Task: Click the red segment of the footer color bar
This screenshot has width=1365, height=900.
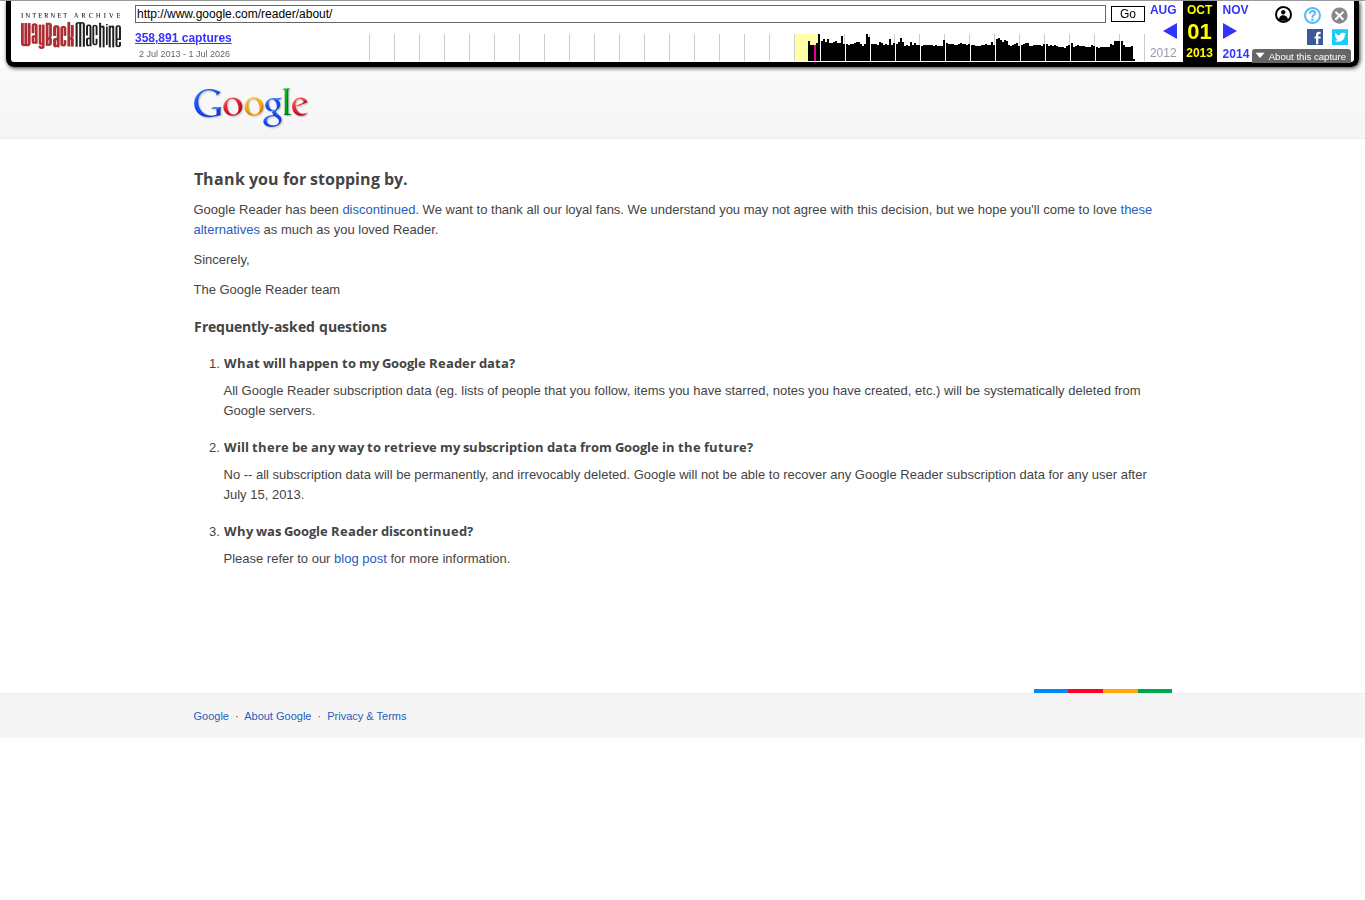Action: 1085,691
